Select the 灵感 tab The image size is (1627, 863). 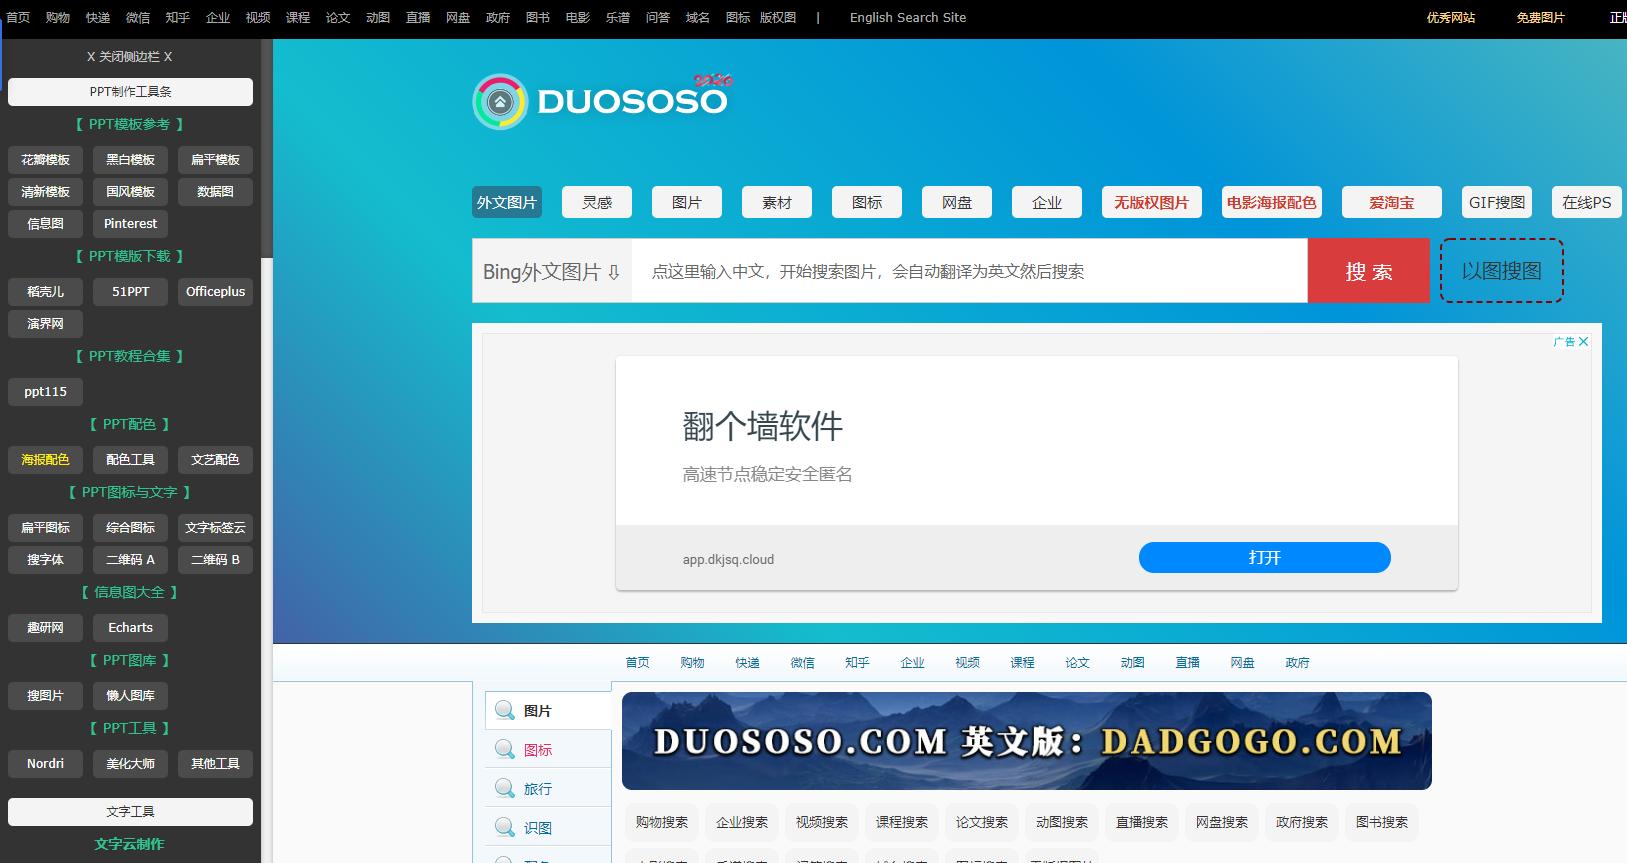point(597,202)
